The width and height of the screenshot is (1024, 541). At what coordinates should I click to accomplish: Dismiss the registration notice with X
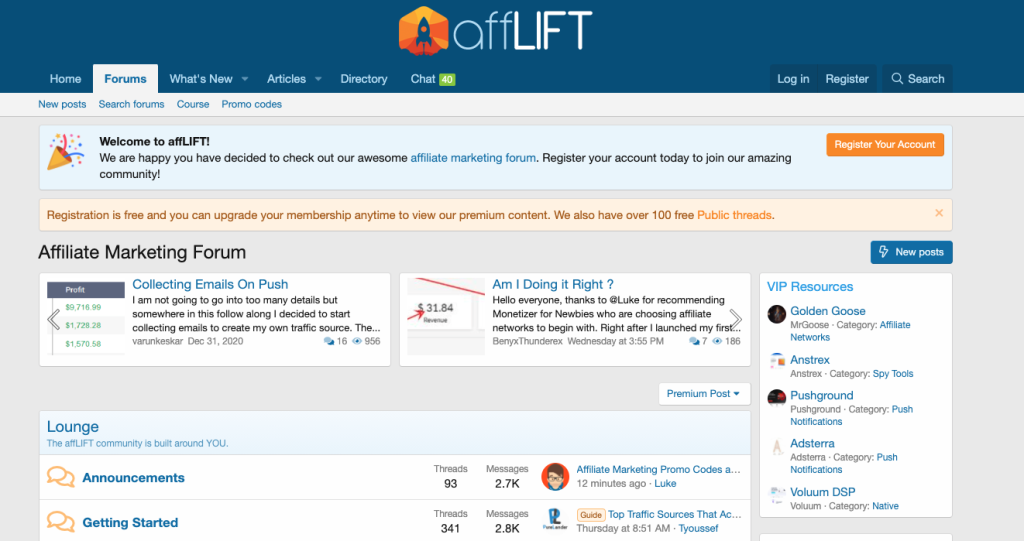[x=938, y=213]
